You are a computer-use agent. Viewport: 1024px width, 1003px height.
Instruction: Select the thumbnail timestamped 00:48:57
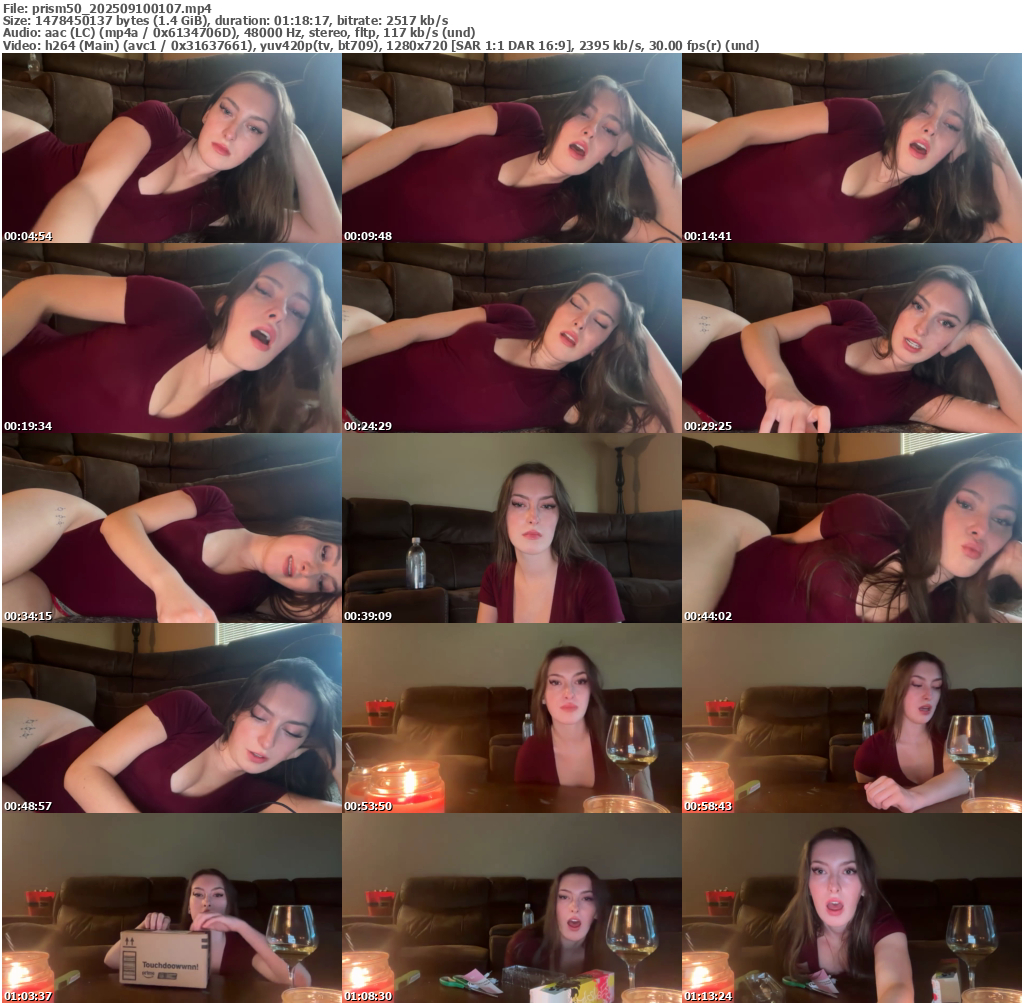click(172, 718)
